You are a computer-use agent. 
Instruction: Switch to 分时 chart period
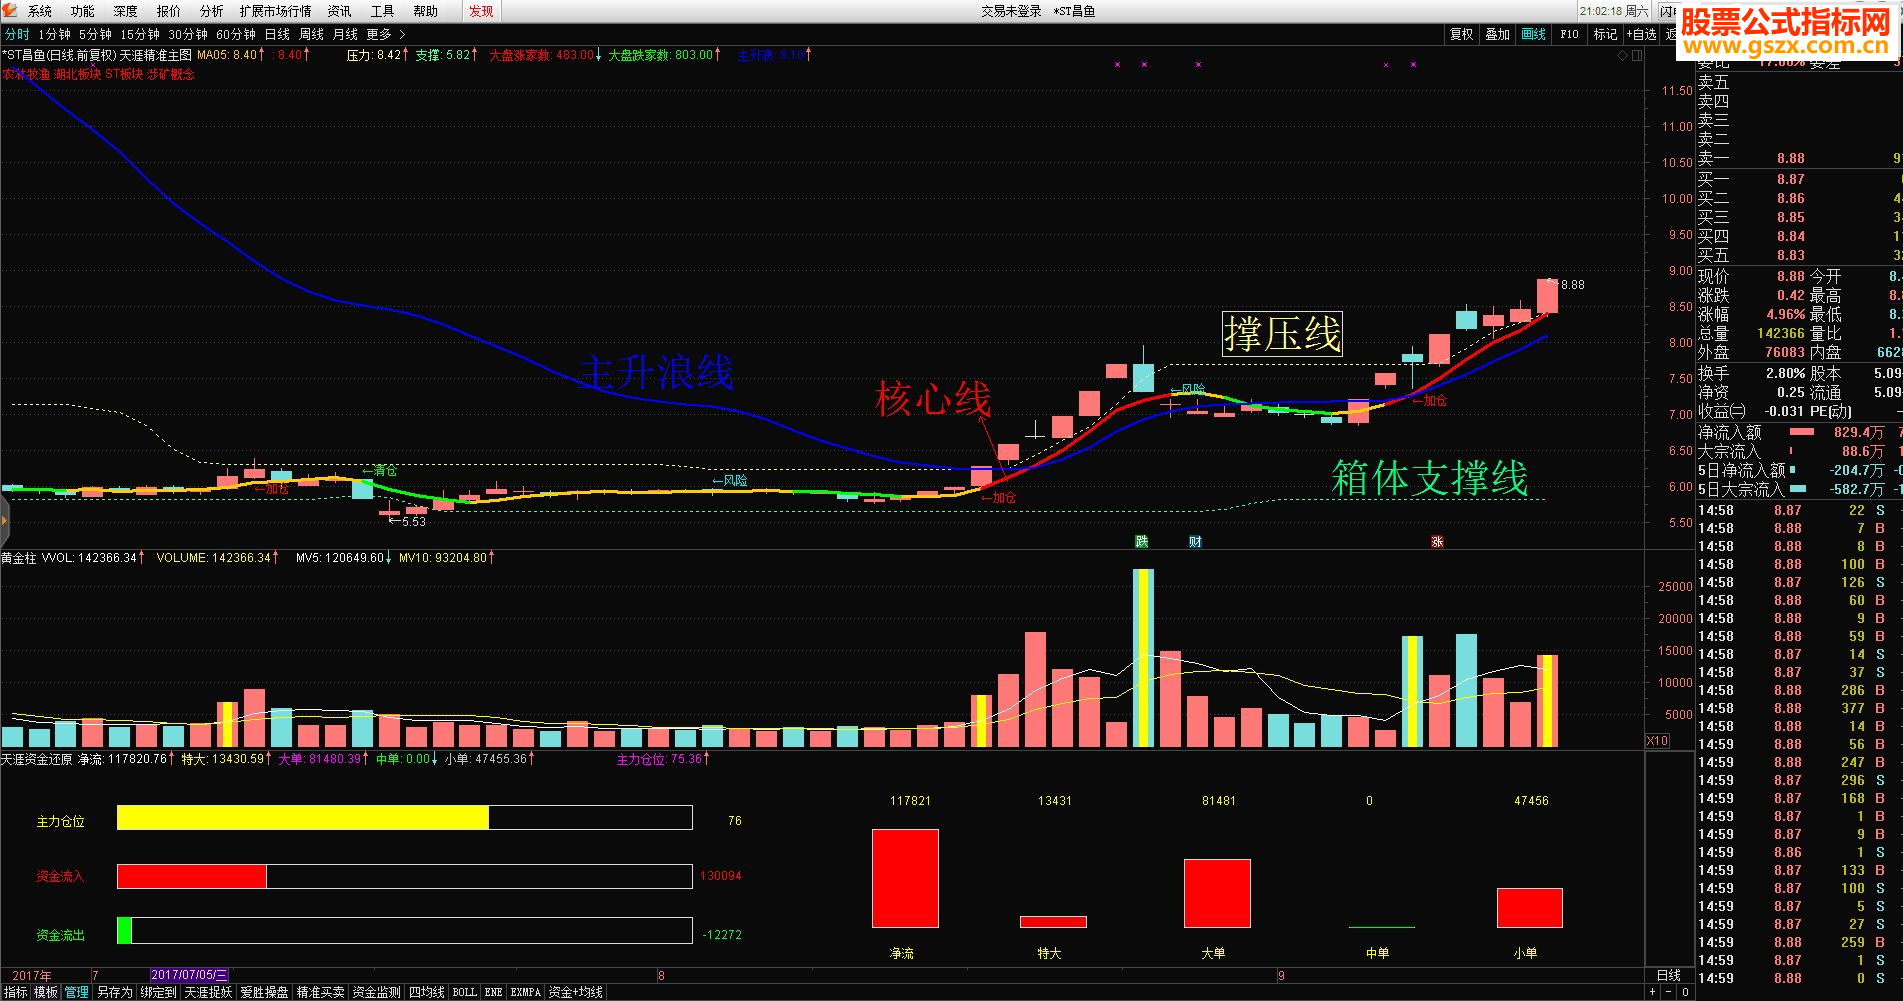[x=17, y=34]
